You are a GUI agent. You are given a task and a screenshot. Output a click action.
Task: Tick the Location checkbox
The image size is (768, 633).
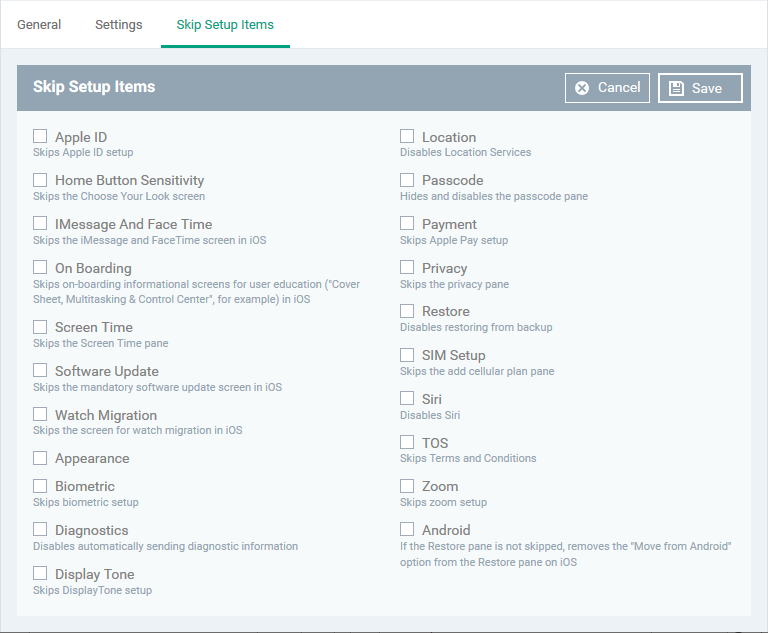tap(407, 136)
